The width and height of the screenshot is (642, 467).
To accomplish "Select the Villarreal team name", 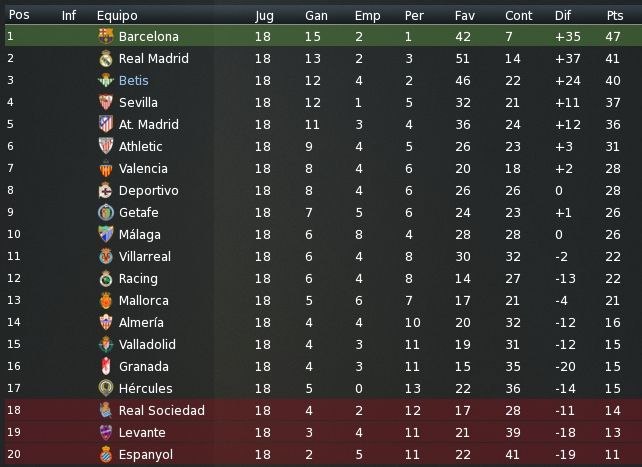I will 145,257.
